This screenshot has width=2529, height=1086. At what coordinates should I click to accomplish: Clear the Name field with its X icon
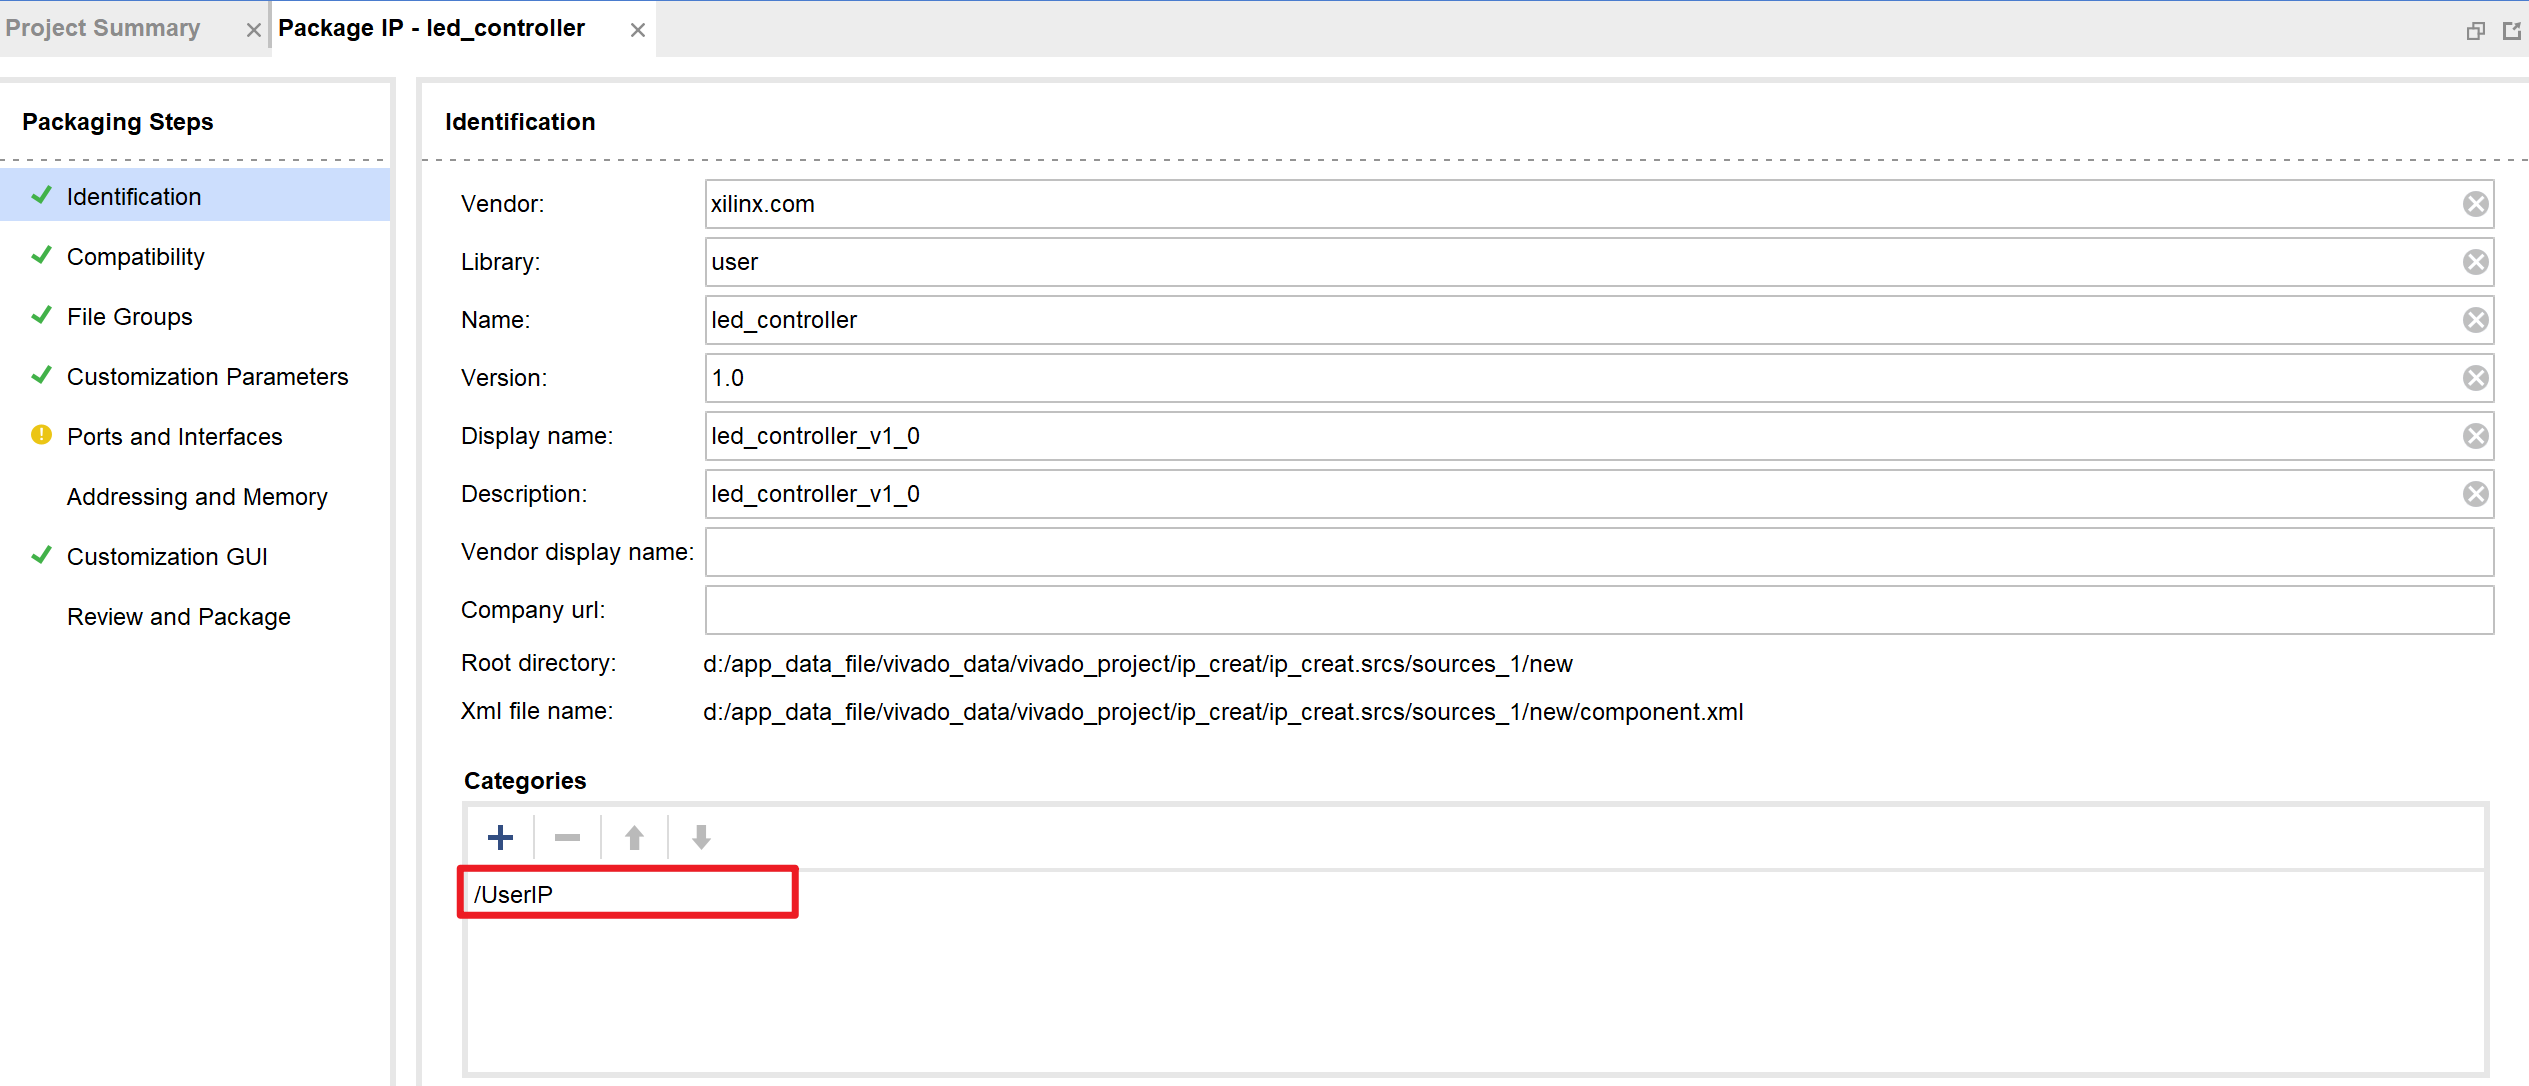2475,320
